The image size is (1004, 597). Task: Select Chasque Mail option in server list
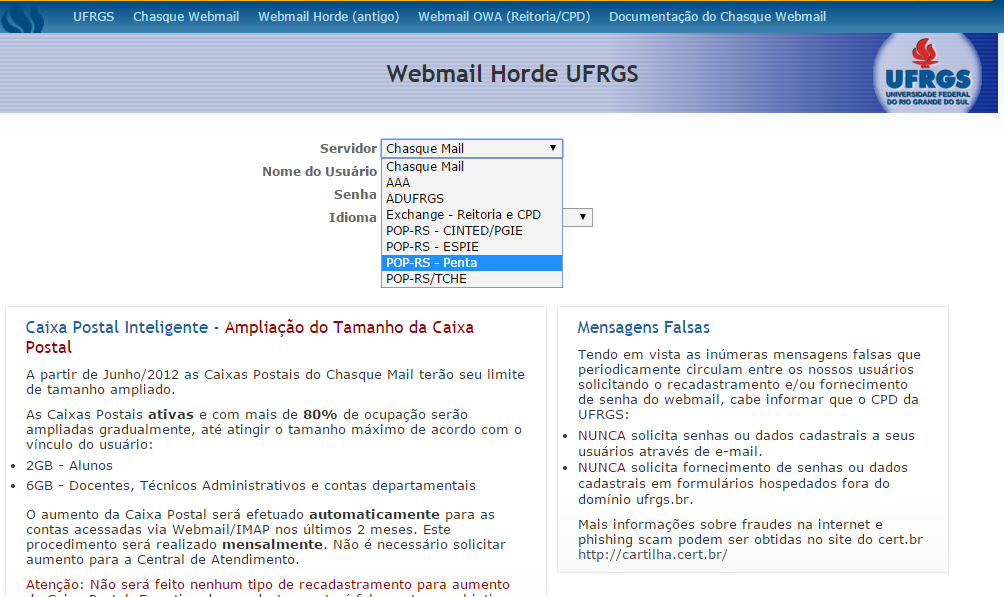pyautogui.click(x=472, y=167)
